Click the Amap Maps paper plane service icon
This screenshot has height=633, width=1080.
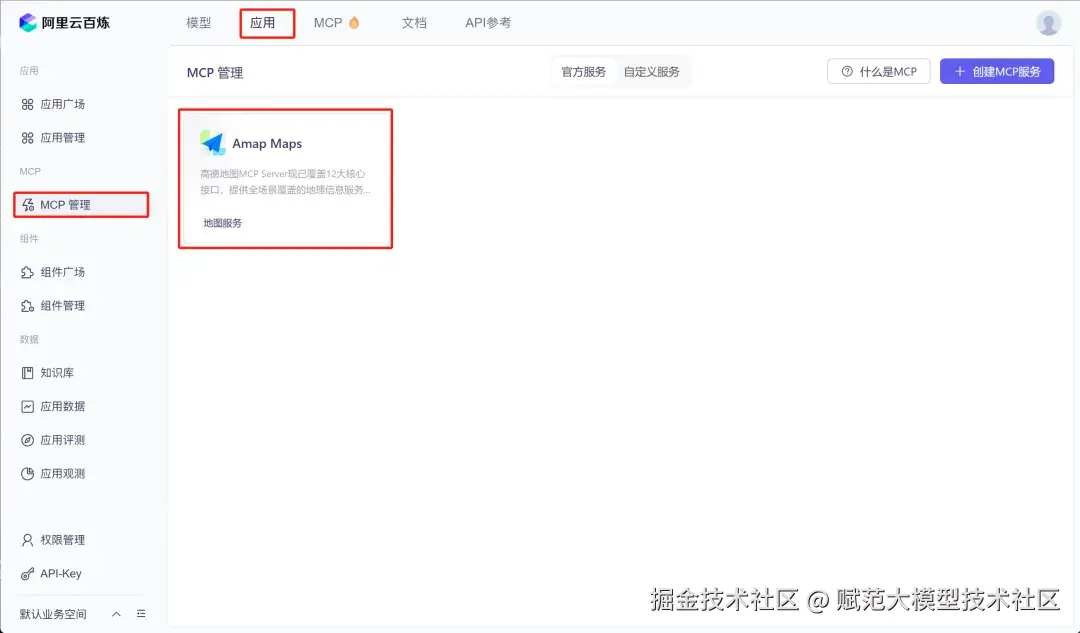(x=213, y=141)
